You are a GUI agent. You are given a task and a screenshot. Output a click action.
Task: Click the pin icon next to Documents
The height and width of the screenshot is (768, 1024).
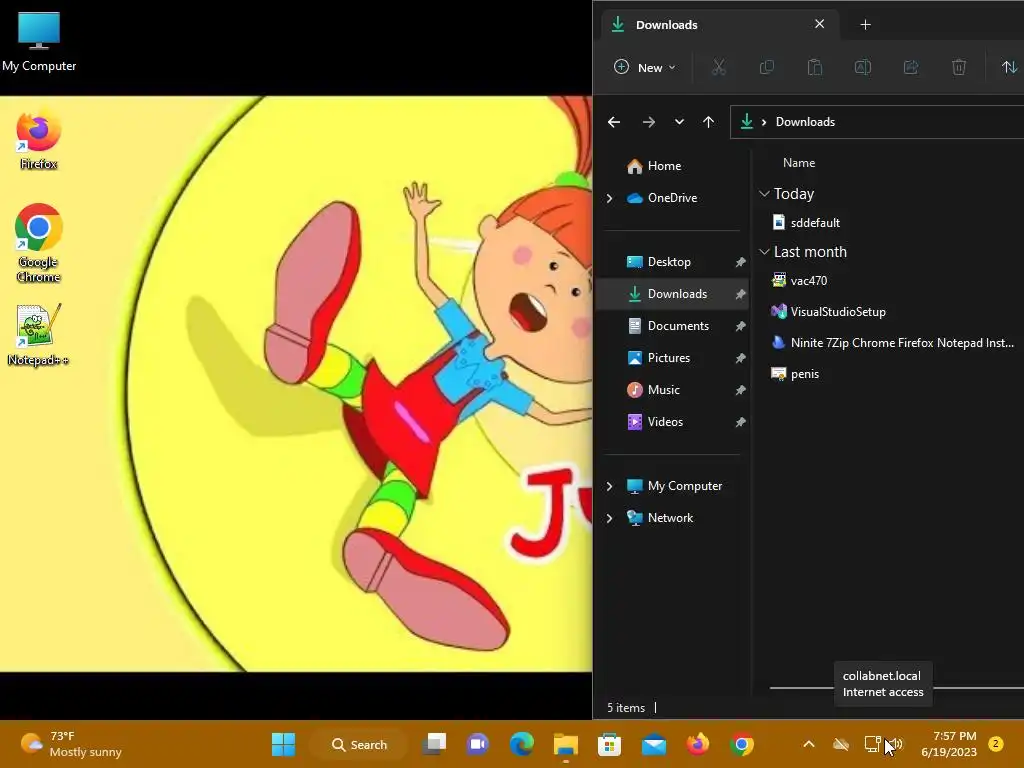point(740,327)
